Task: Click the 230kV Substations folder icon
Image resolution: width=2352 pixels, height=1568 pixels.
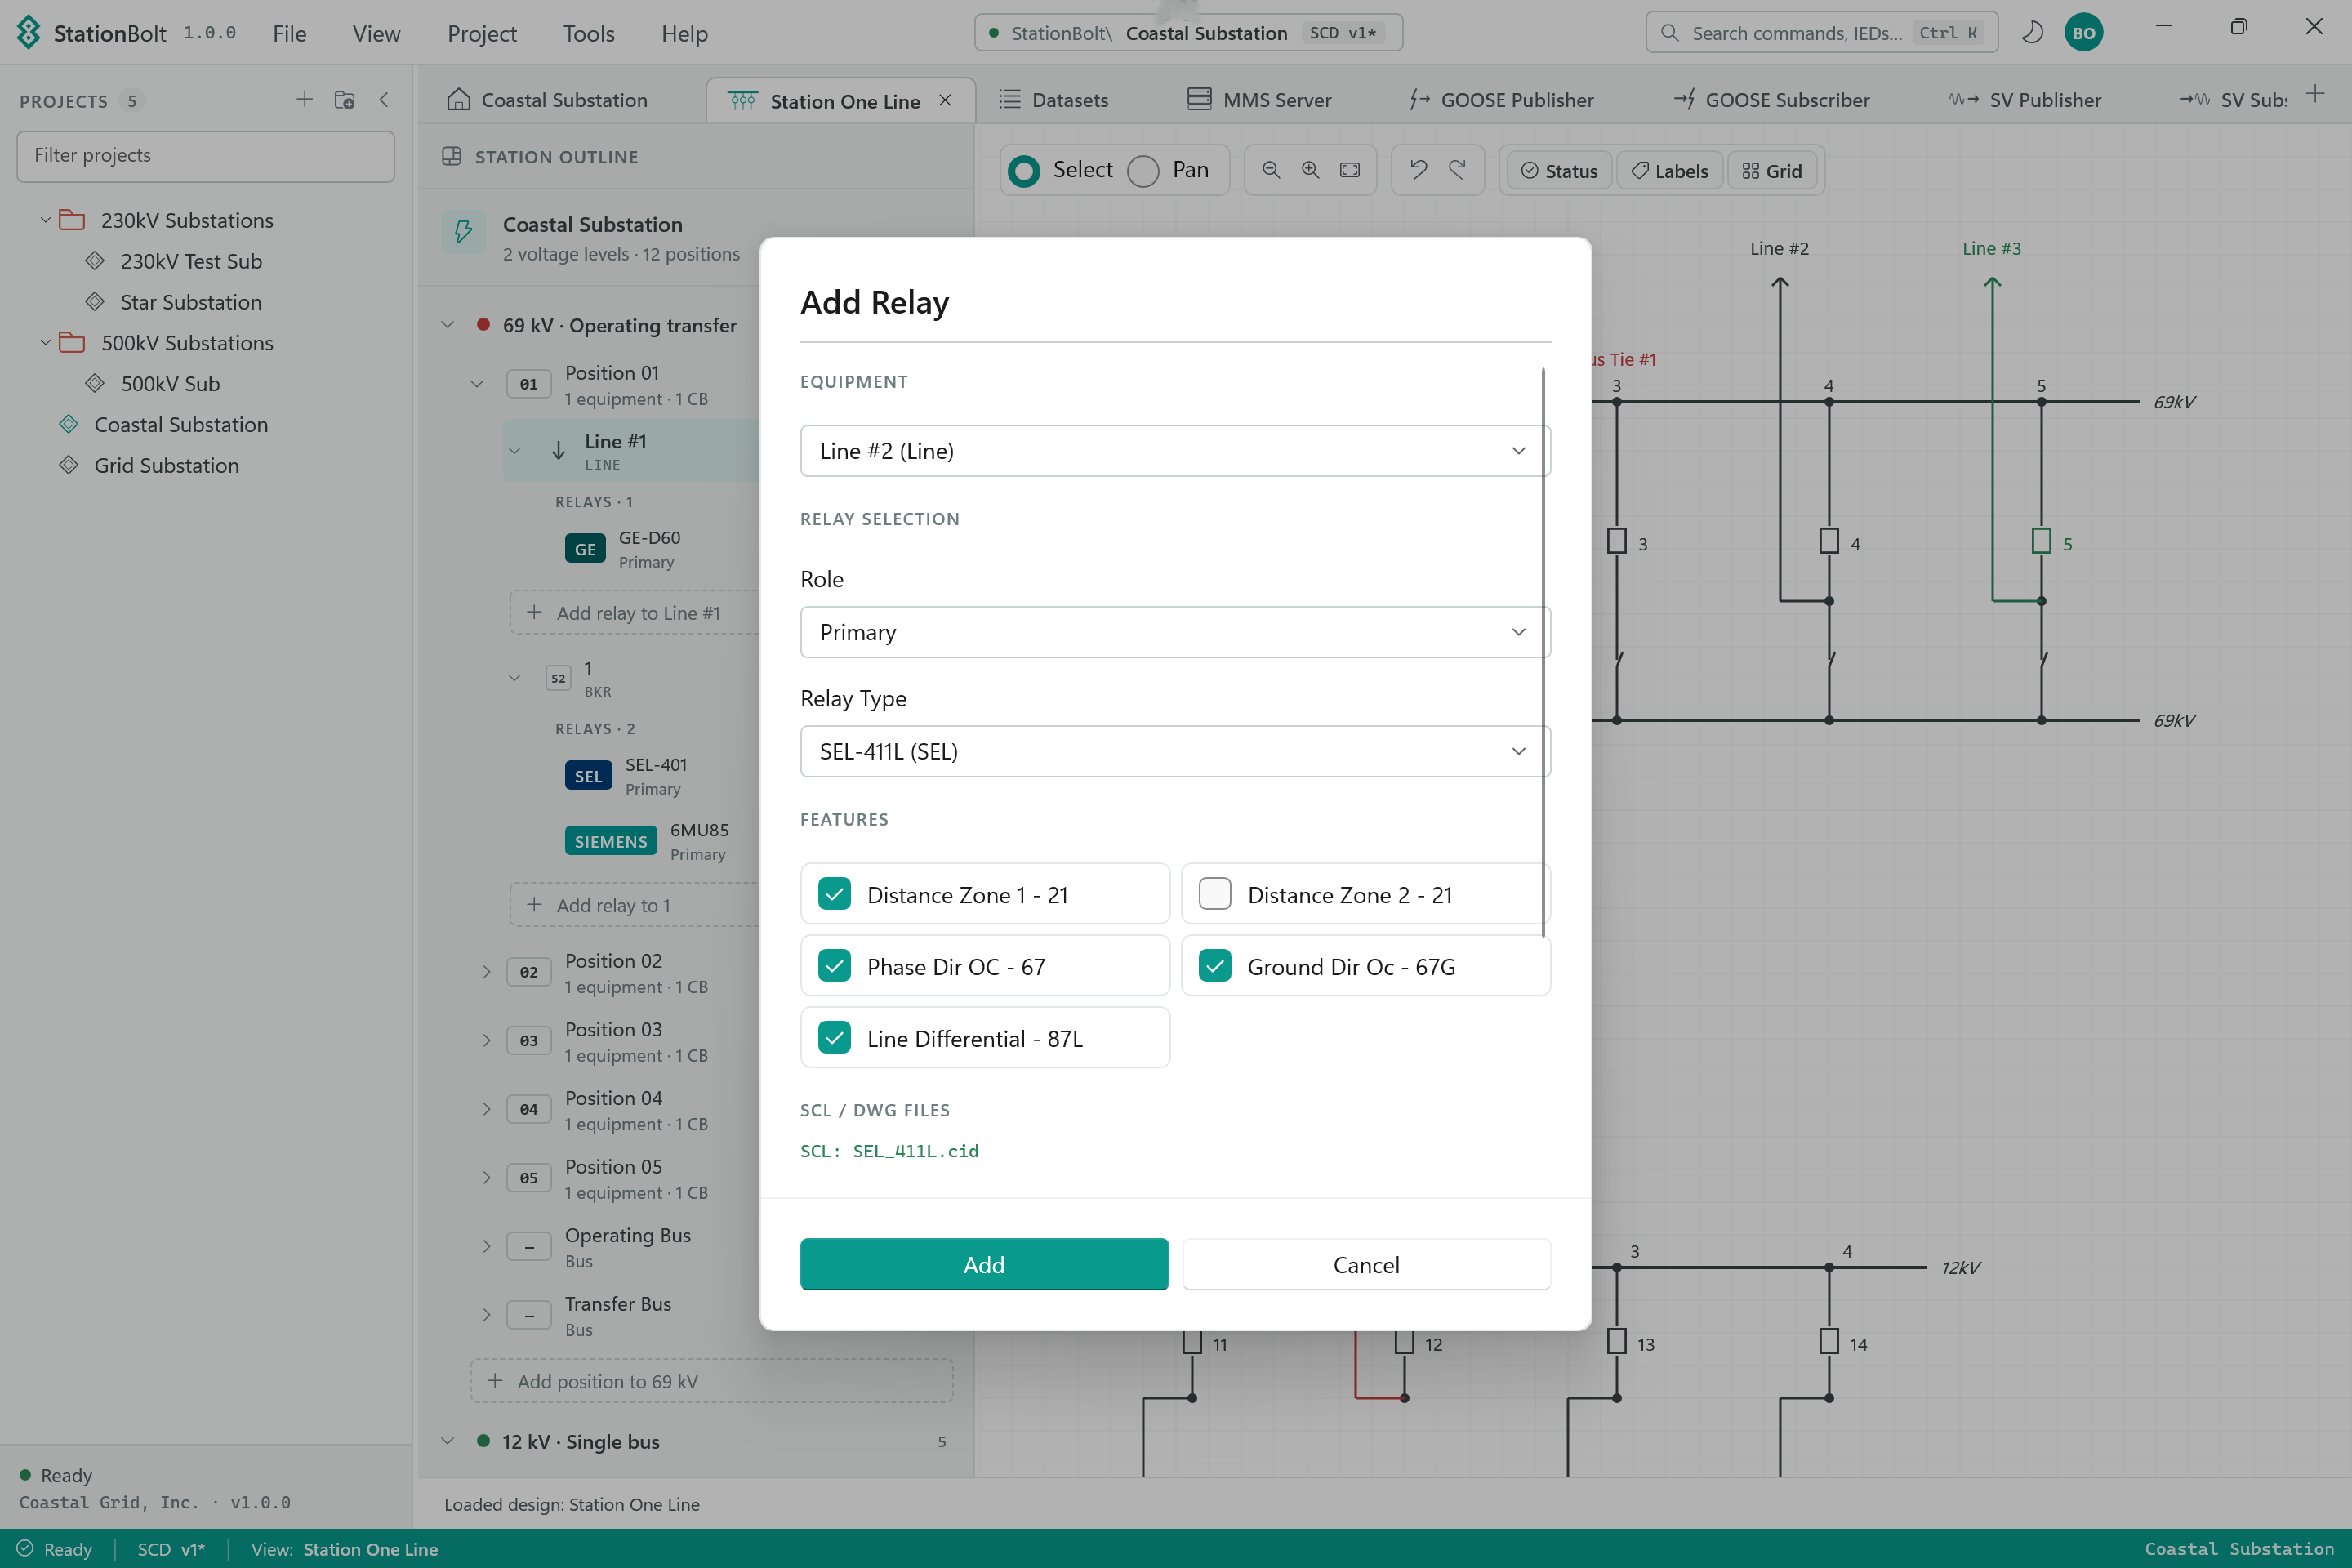Action: click(x=72, y=220)
